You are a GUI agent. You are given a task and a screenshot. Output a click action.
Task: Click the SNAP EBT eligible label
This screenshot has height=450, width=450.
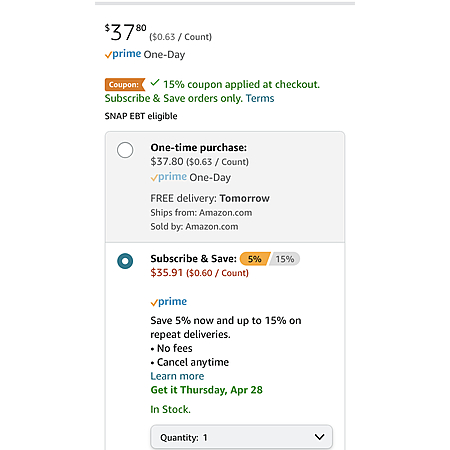click(141, 116)
